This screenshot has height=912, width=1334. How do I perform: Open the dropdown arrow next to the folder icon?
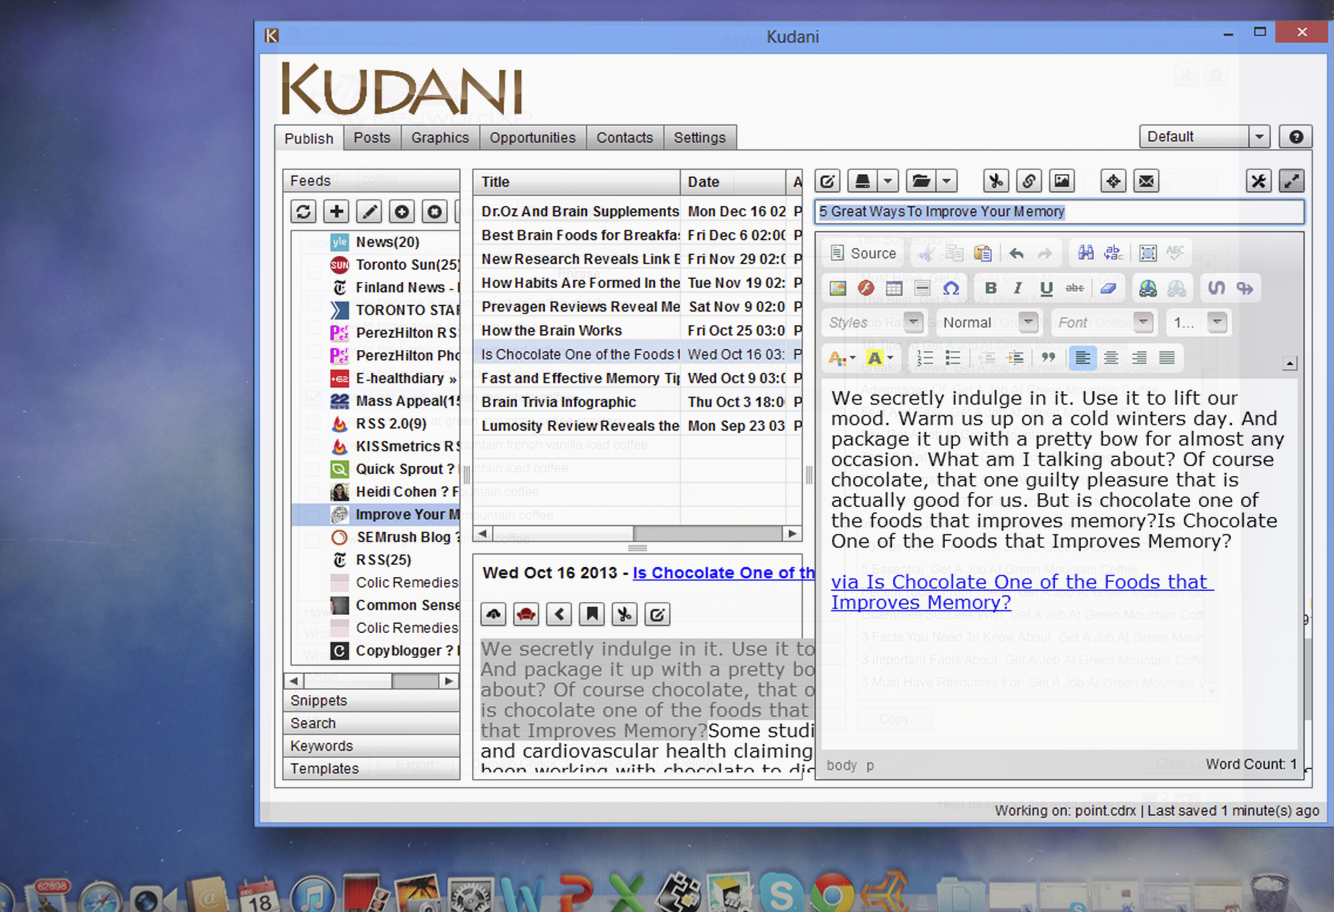pyautogui.click(x=946, y=181)
